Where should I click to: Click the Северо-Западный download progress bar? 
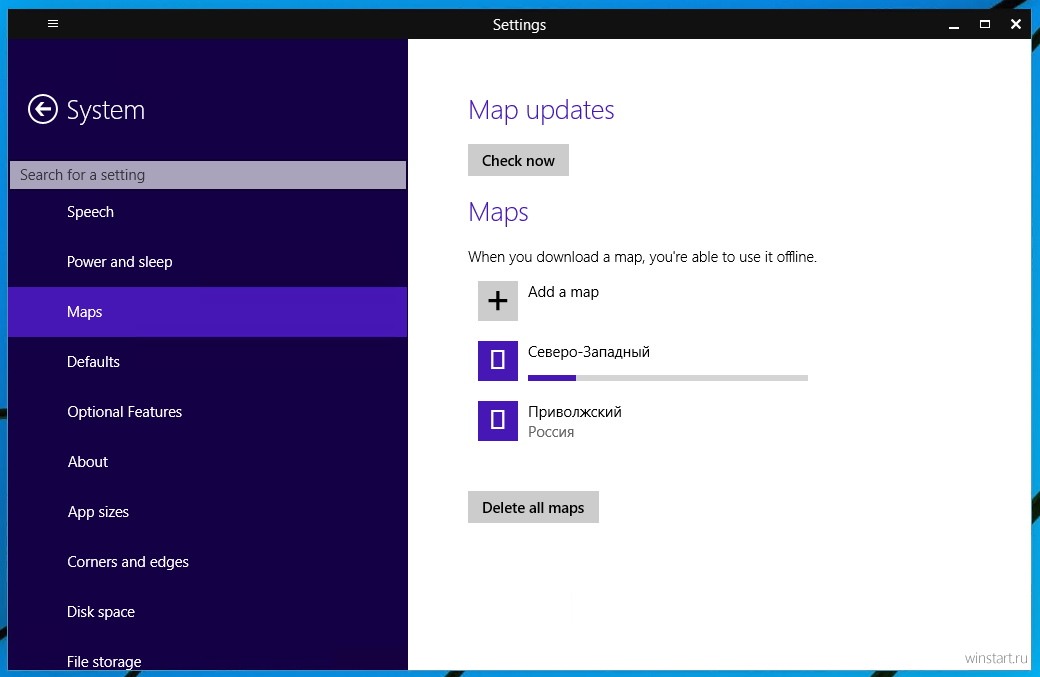pos(668,378)
